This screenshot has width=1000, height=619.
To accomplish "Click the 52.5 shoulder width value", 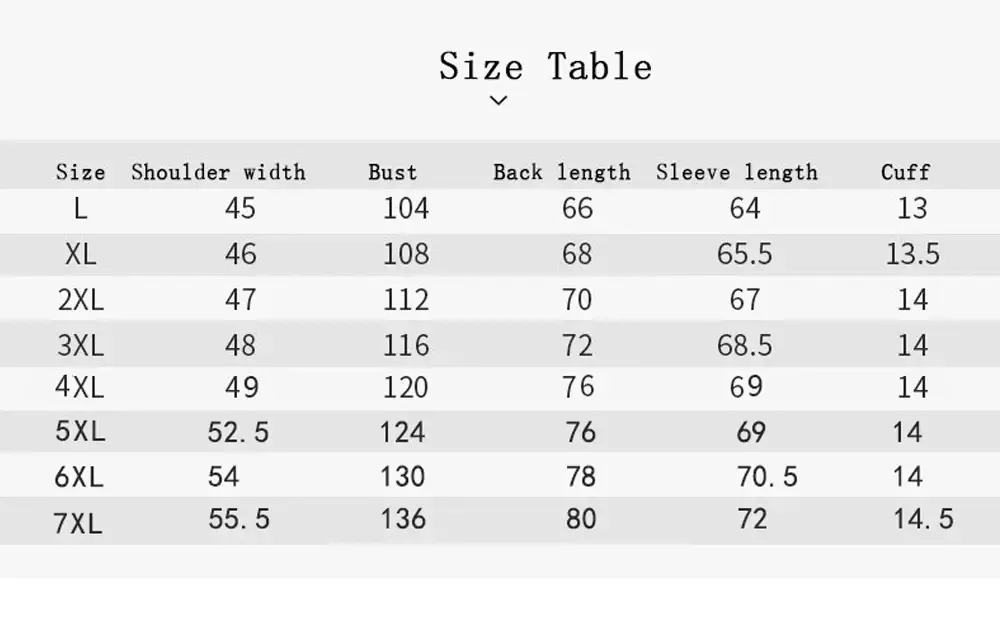I will coord(238,432).
